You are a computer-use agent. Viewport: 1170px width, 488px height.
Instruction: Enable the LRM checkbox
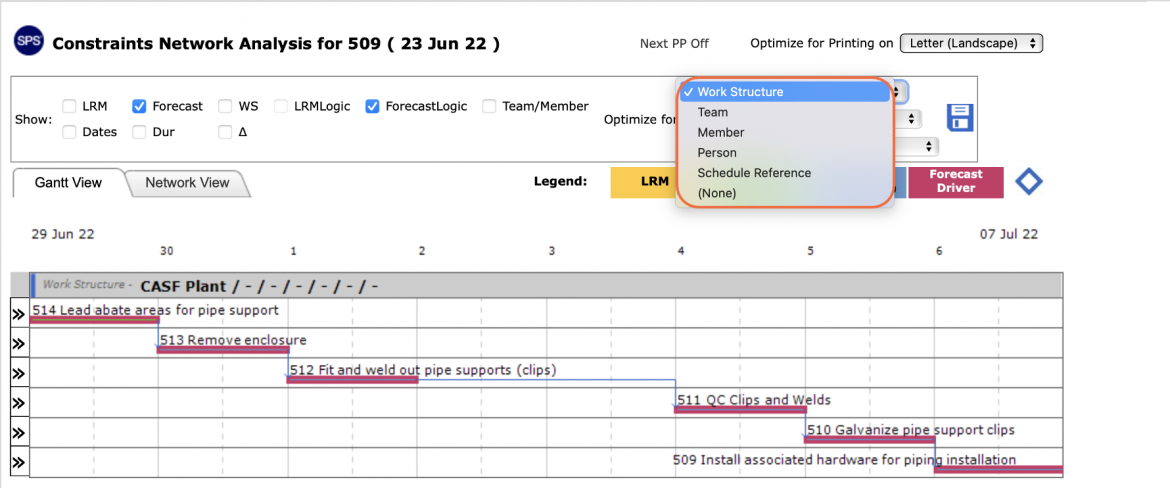(69, 106)
